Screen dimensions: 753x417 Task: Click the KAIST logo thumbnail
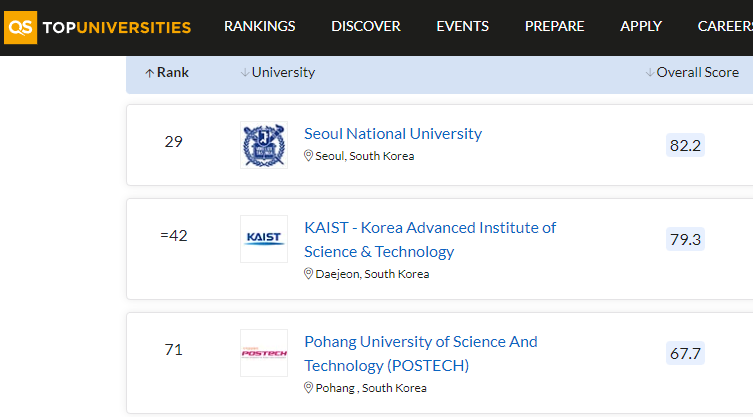tap(264, 239)
